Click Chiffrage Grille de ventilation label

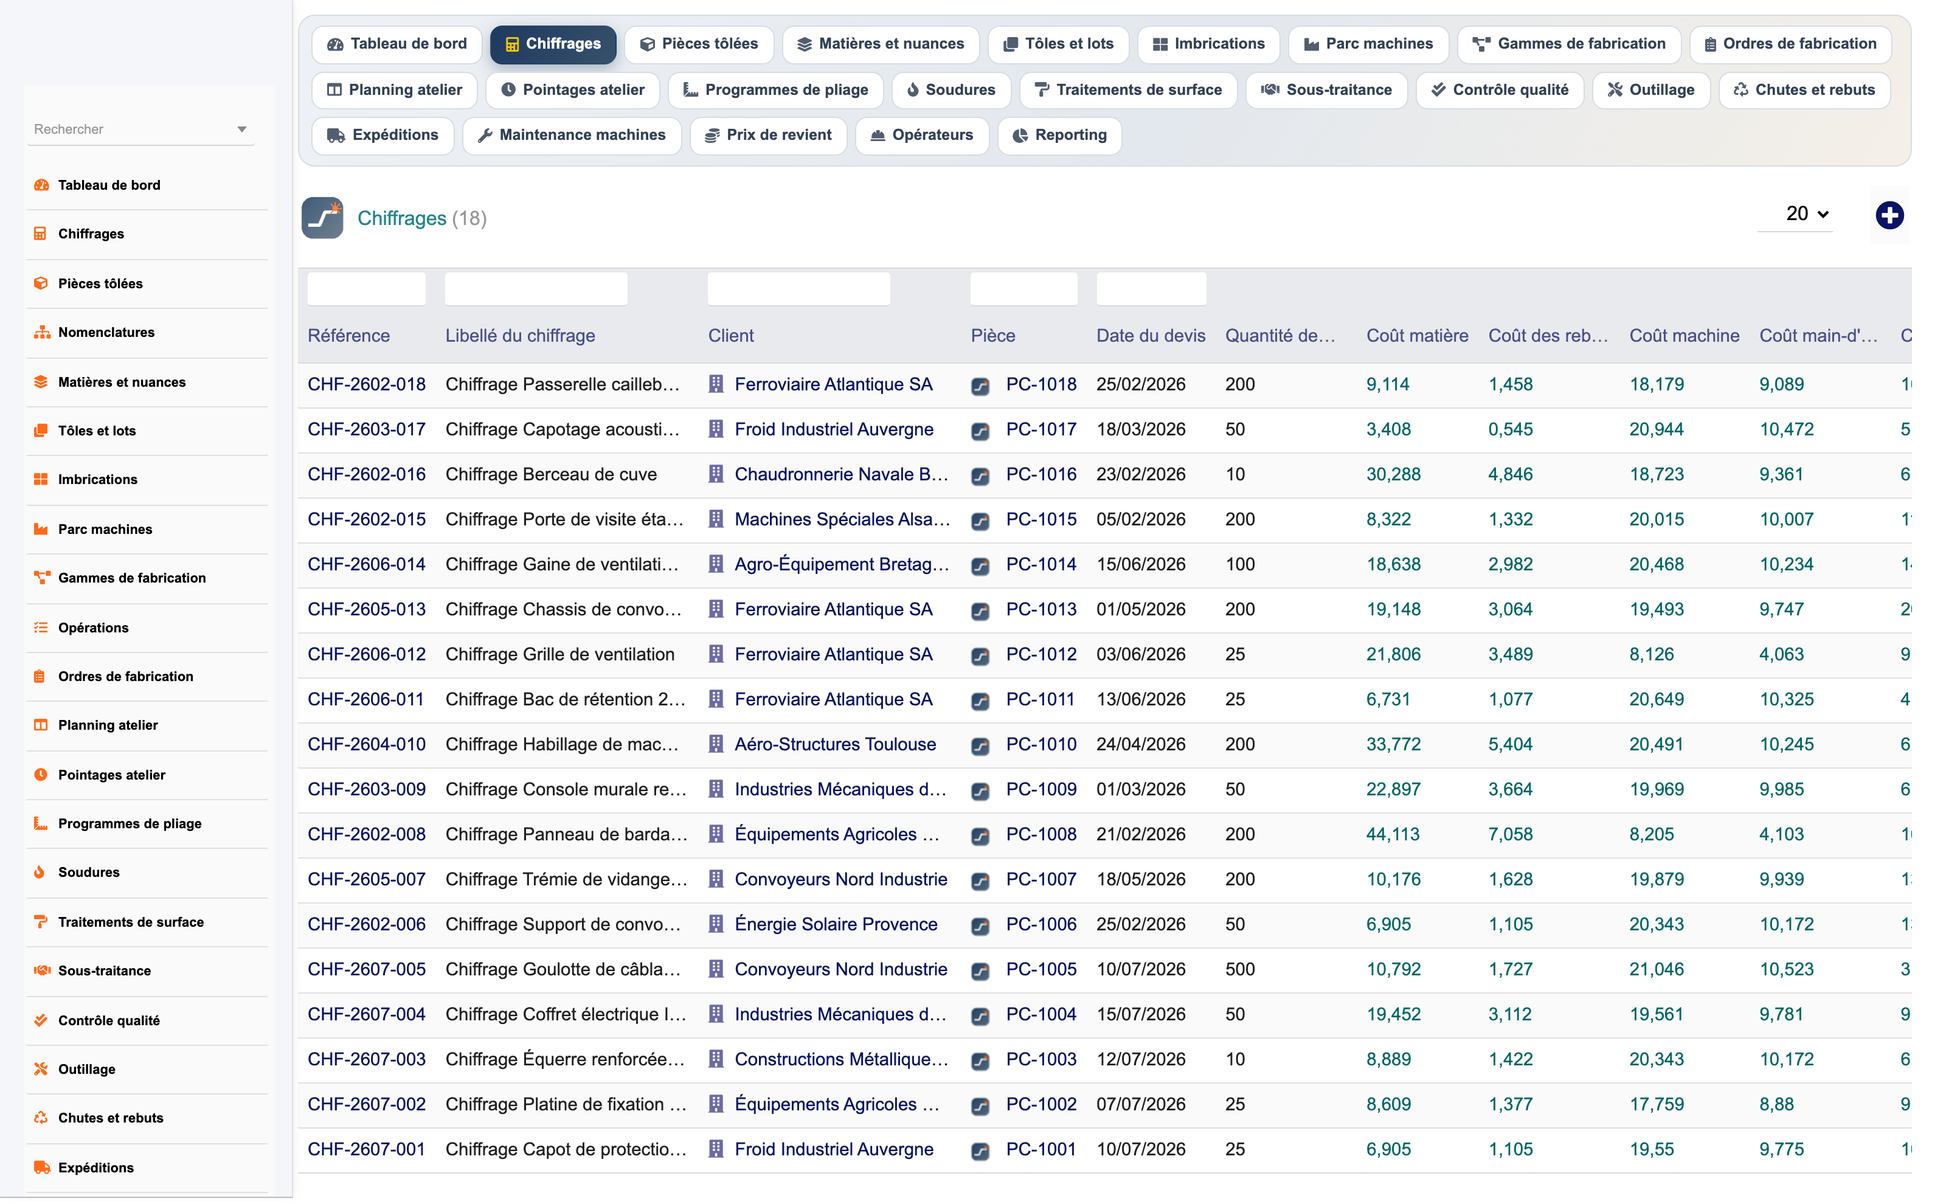pyautogui.click(x=560, y=655)
